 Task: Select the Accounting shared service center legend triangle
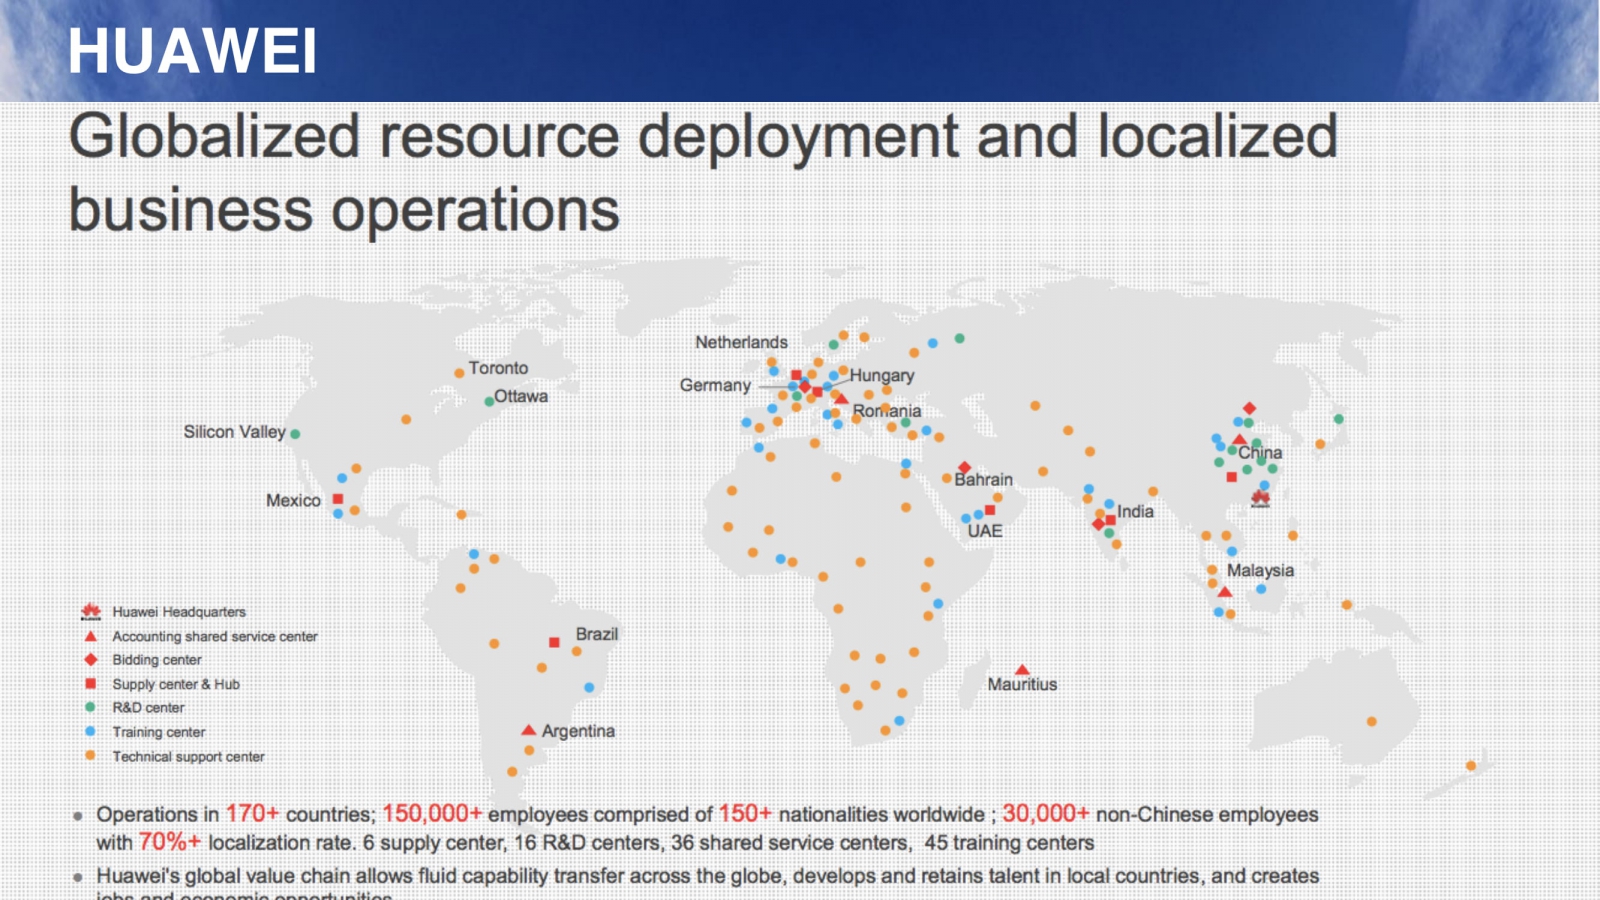[91, 636]
